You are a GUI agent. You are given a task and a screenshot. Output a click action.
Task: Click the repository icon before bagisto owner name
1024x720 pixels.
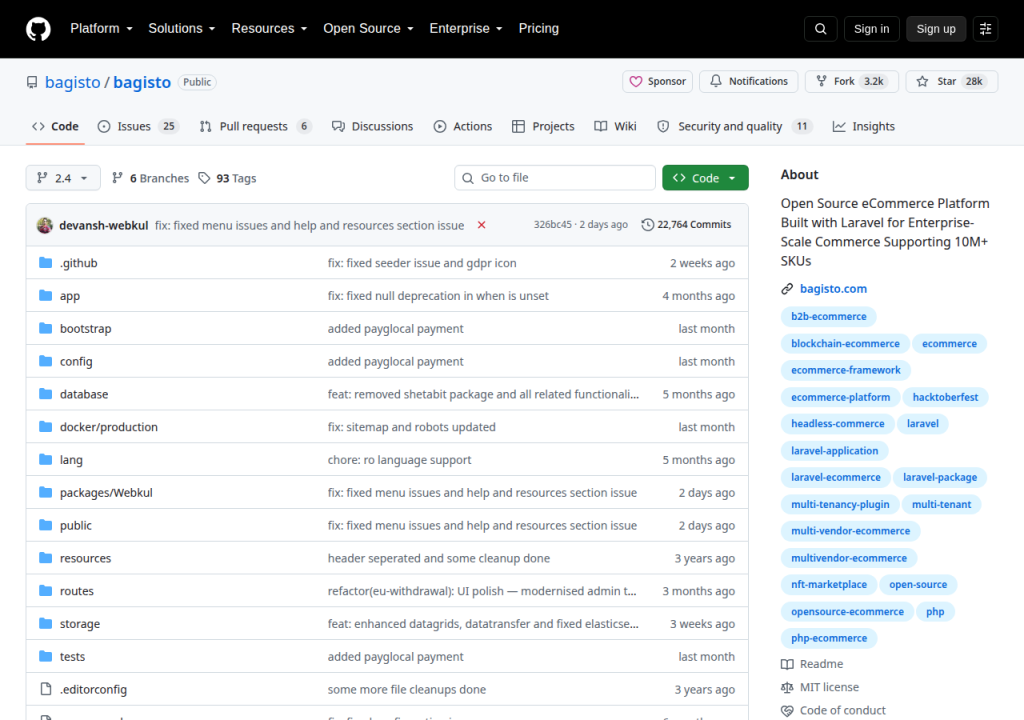coord(32,82)
